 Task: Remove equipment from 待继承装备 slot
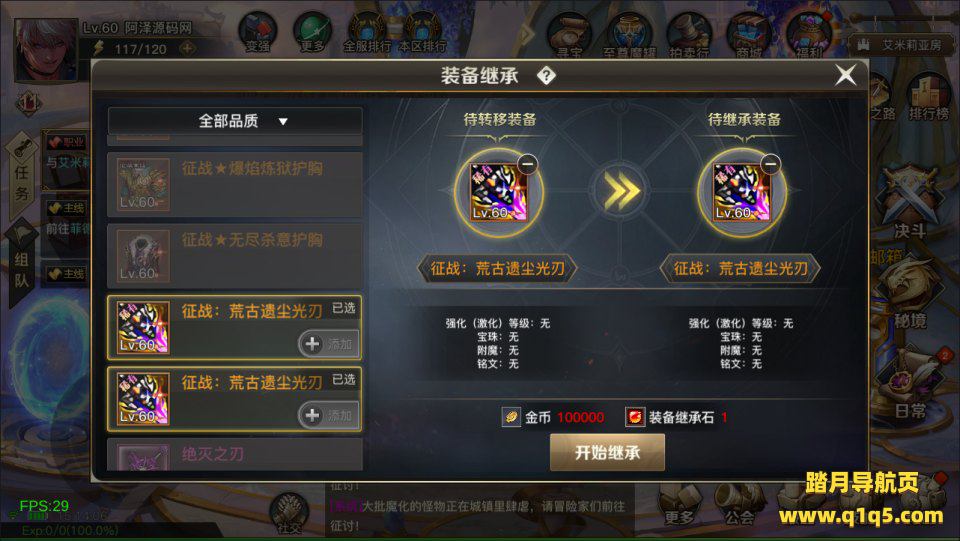(770, 164)
